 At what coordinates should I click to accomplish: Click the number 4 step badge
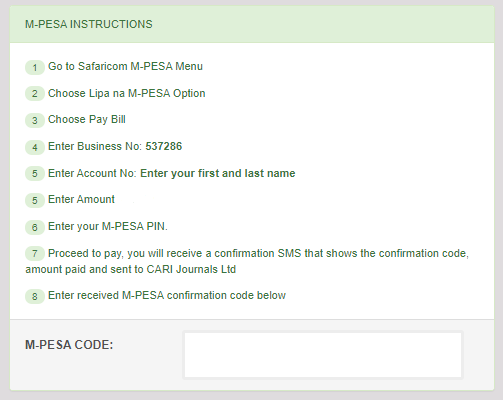pyautogui.click(x=35, y=147)
